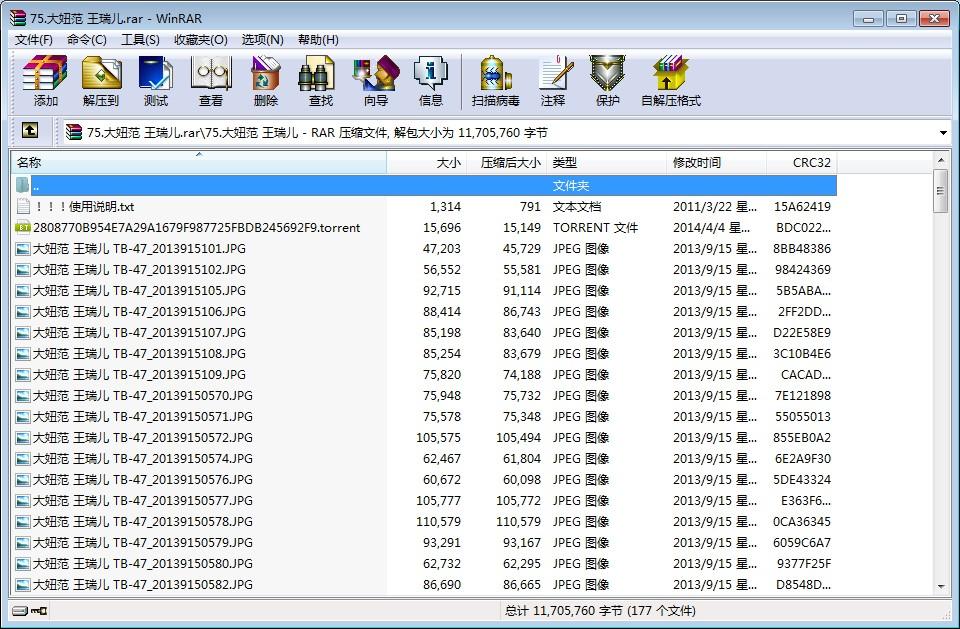
Task: Click the parent folder icon in the ".." row
Action: [23, 186]
